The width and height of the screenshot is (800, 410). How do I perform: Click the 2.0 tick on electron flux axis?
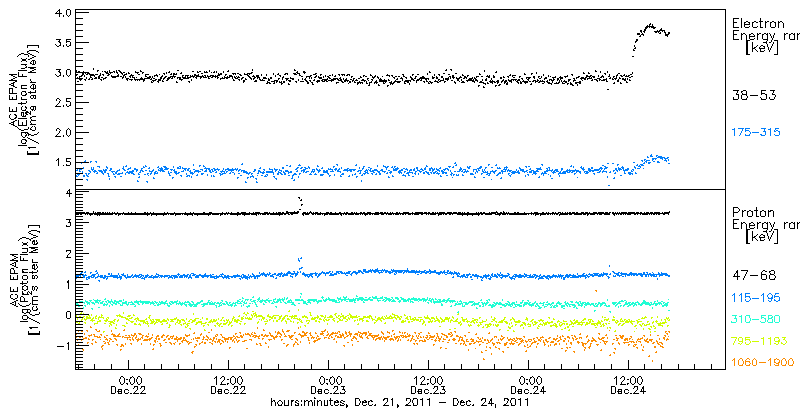tap(62, 133)
